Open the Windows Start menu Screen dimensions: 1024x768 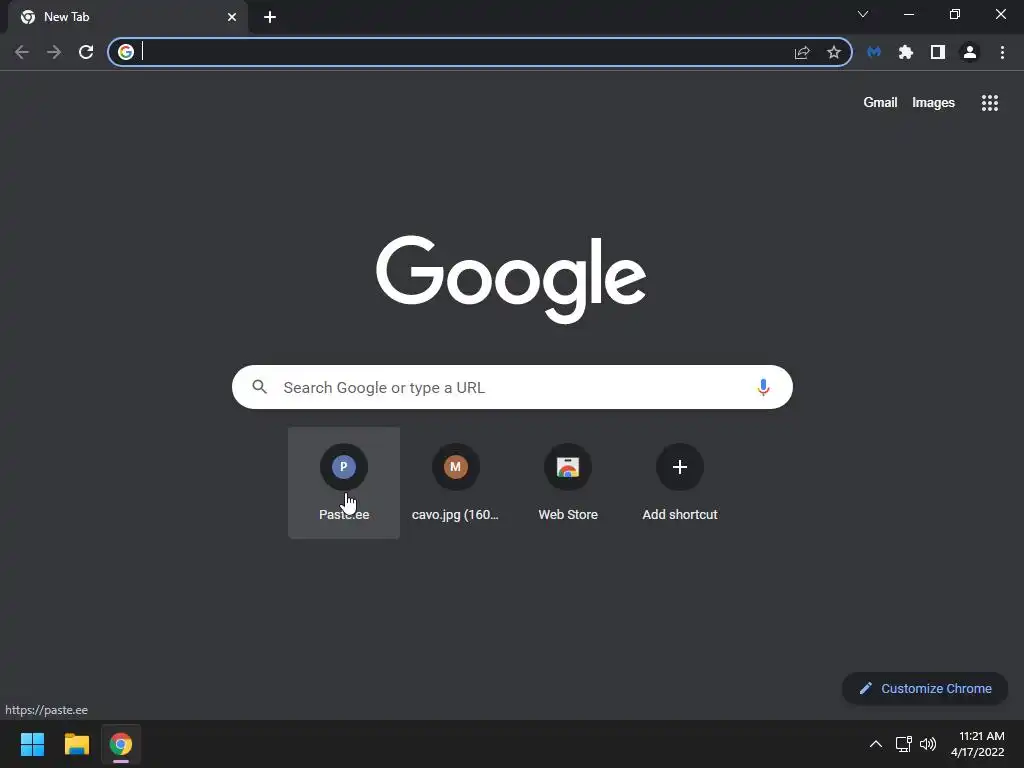pyautogui.click(x=32, y=744)
